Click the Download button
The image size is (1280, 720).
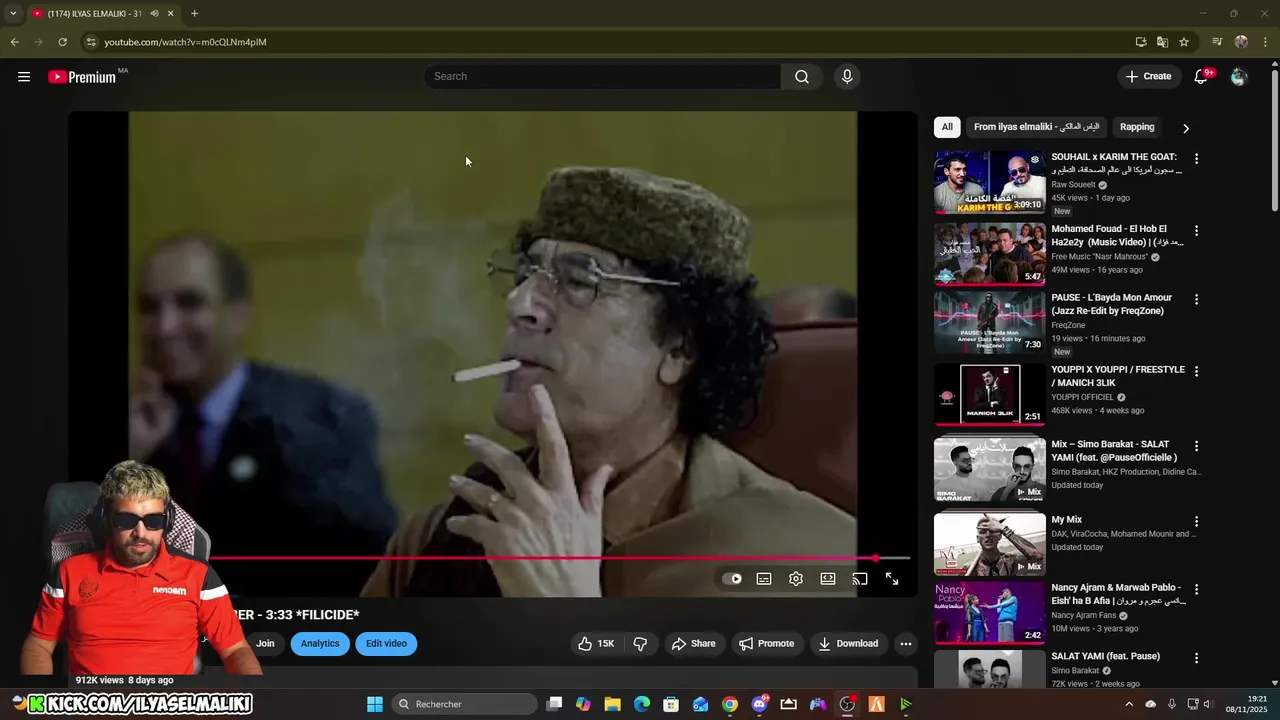(x=848, y=644)
